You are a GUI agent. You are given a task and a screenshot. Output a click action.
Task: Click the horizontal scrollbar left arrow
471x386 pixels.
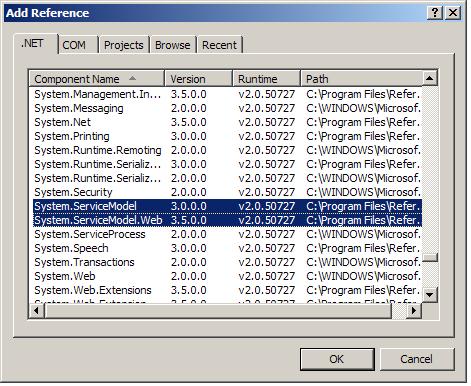click(37, 311)
